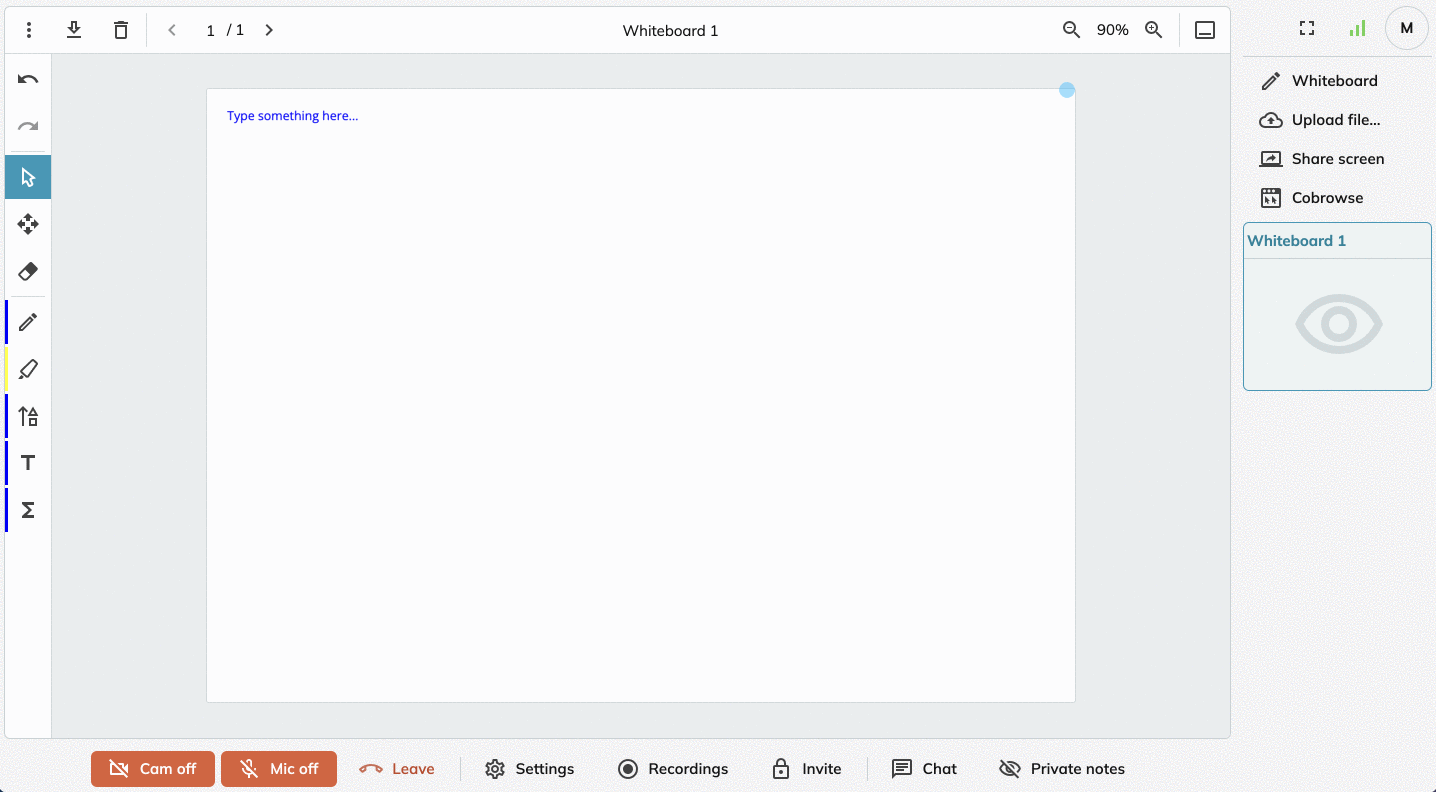Open the Invite dialog
This screenshot has width=1436, height=792.
(x=807, y=769)
